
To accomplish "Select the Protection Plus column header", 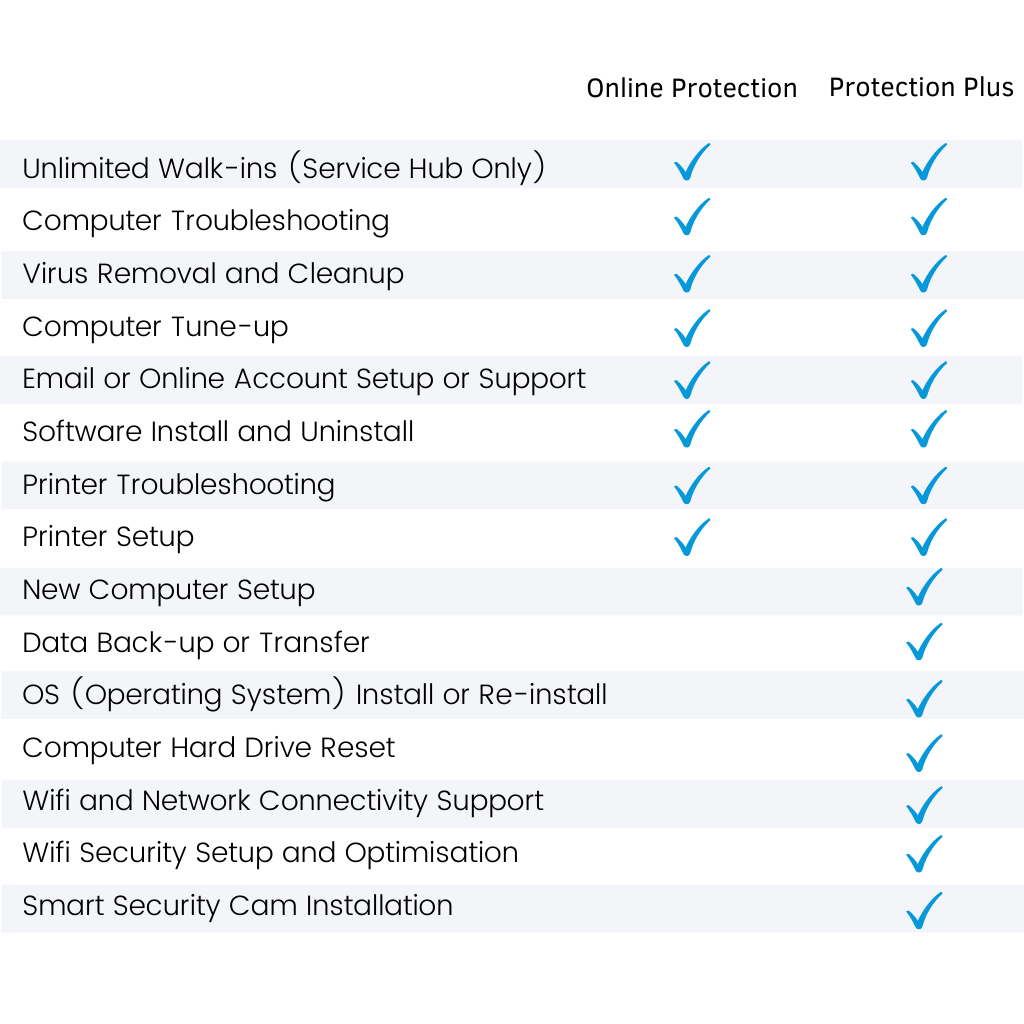I will (x=921, y=87).
